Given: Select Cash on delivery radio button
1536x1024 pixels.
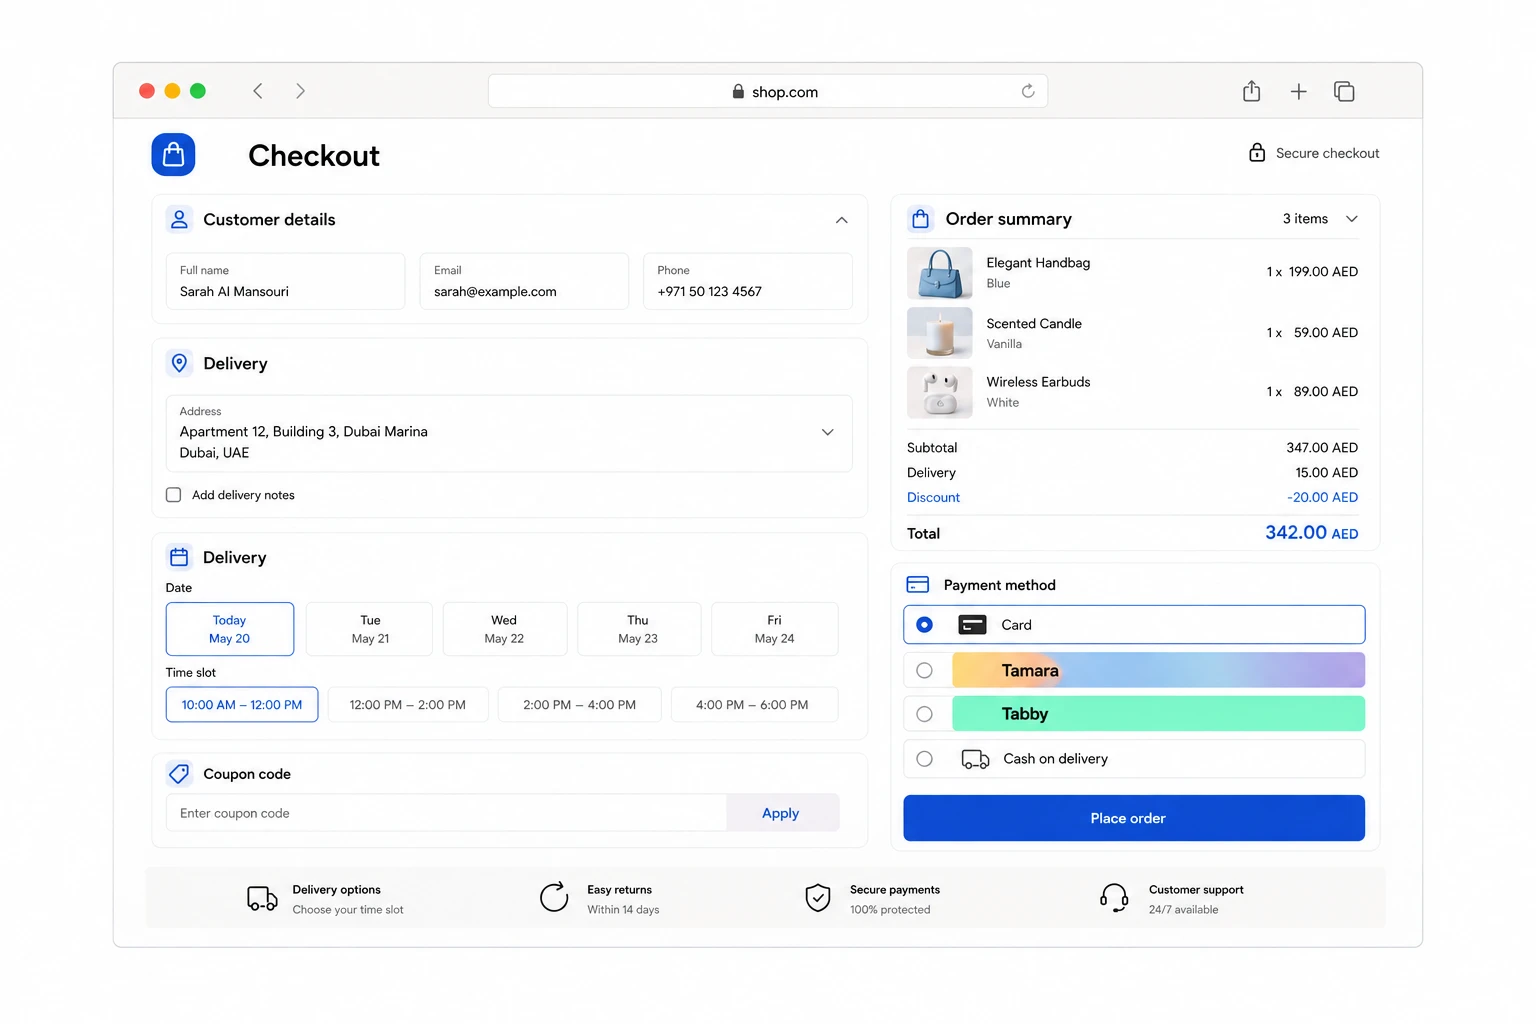Looking at the screenshot, I should 924,759.
